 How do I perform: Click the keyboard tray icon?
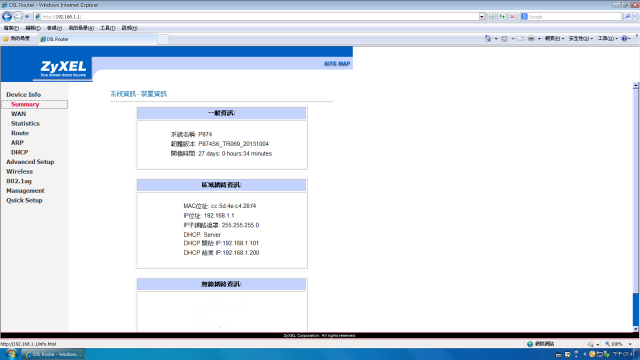558,355
